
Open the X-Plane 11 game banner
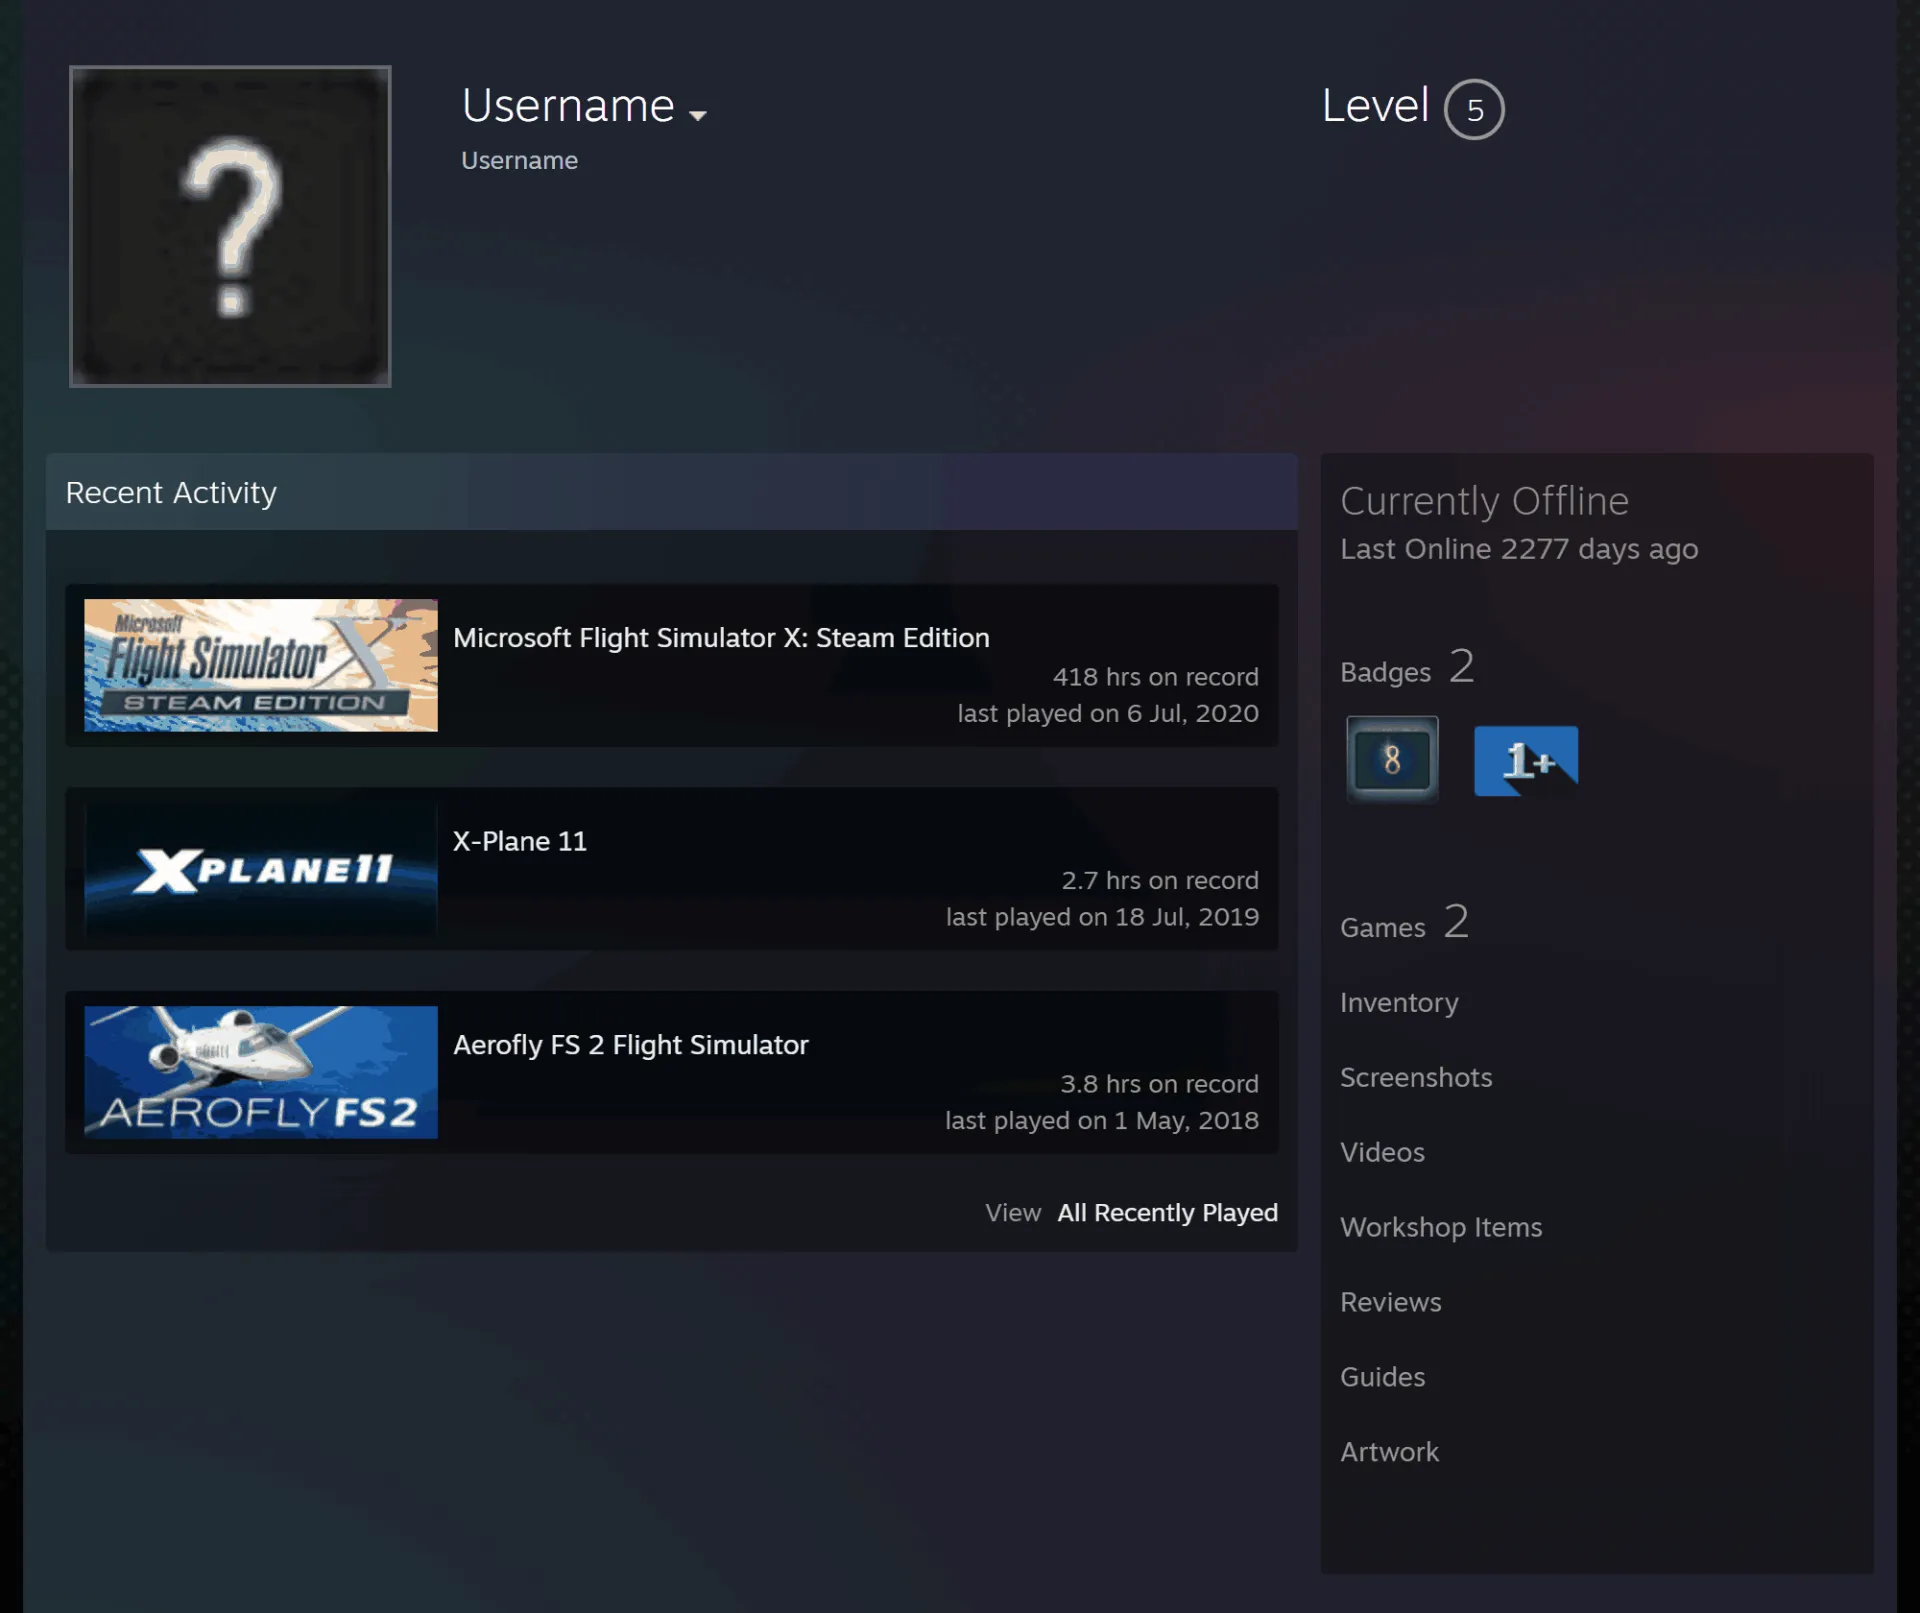point(261,869)
